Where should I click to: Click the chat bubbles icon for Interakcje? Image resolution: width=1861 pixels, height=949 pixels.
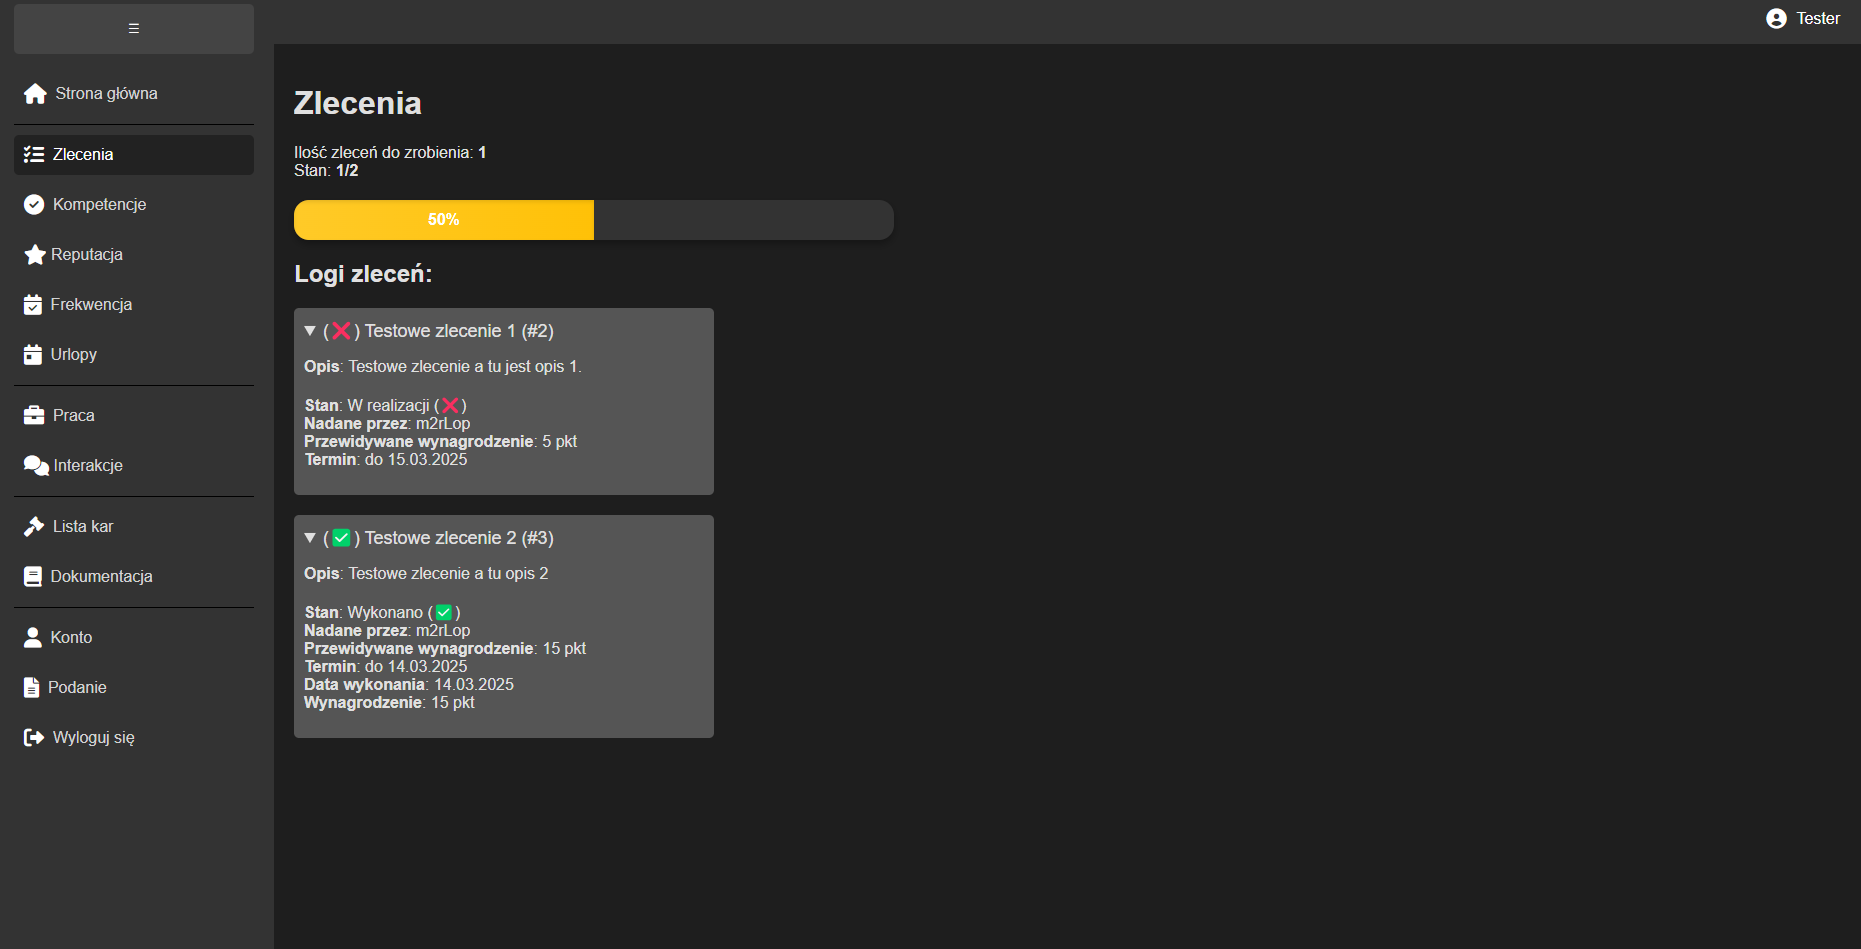point(36,466)
